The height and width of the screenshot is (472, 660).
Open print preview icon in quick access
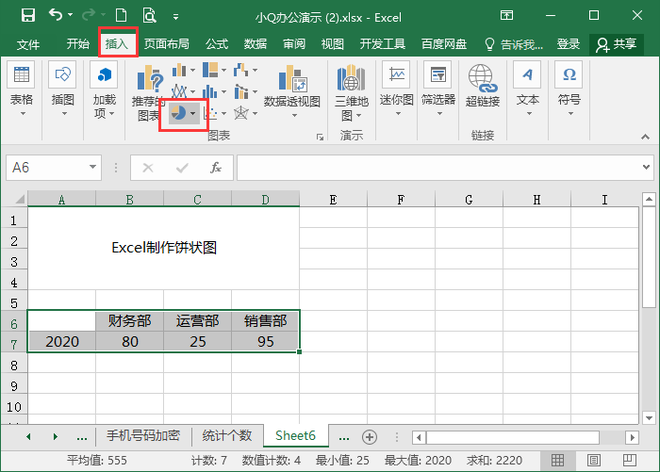point(149,16)
